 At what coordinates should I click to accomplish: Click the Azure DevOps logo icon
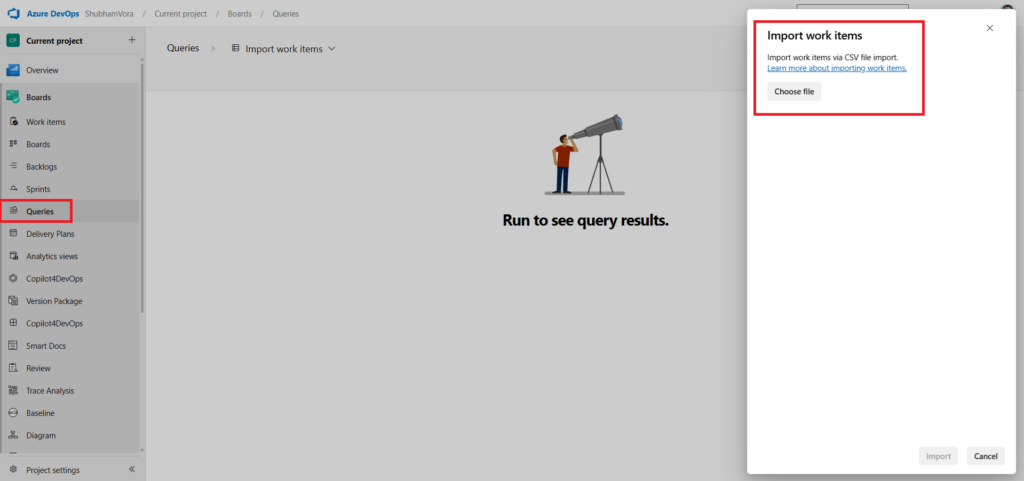point(14,13)
